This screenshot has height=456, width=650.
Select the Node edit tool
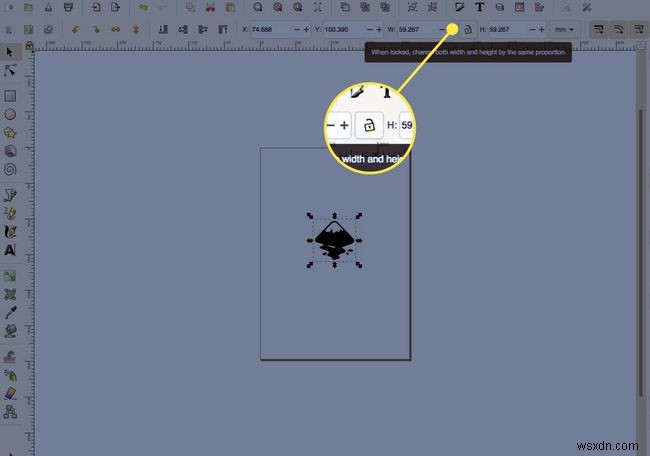pos(10,71)
